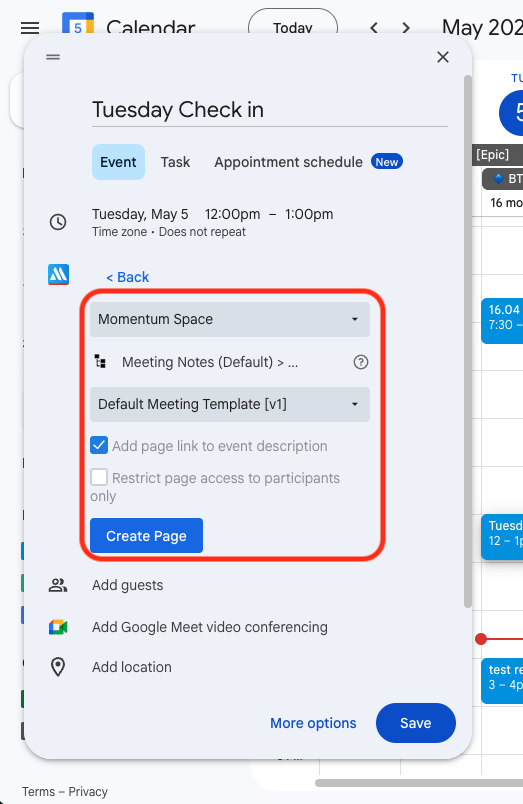This screenshot has width=523, height=804.
Task: Click the page tree hierarchy icon
Action: (100, 362)
